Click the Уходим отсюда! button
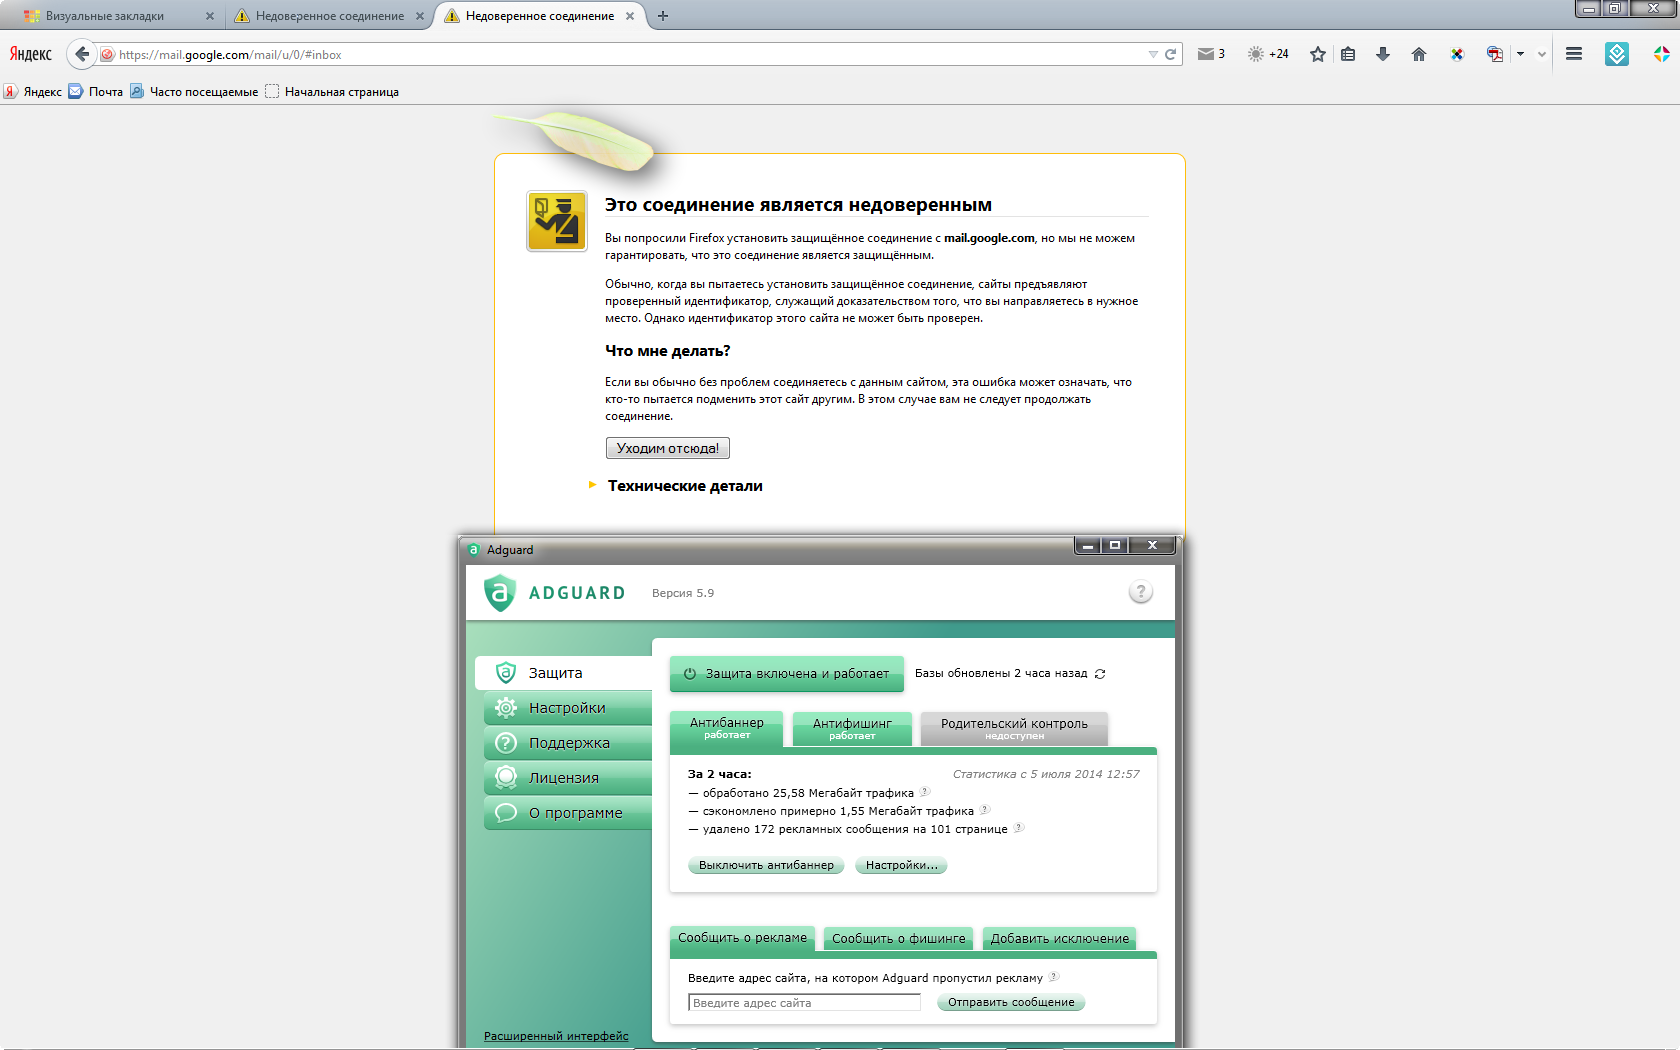Image resolution: width=1680 pixels, height=1050 pixels. tap(668, 448)
